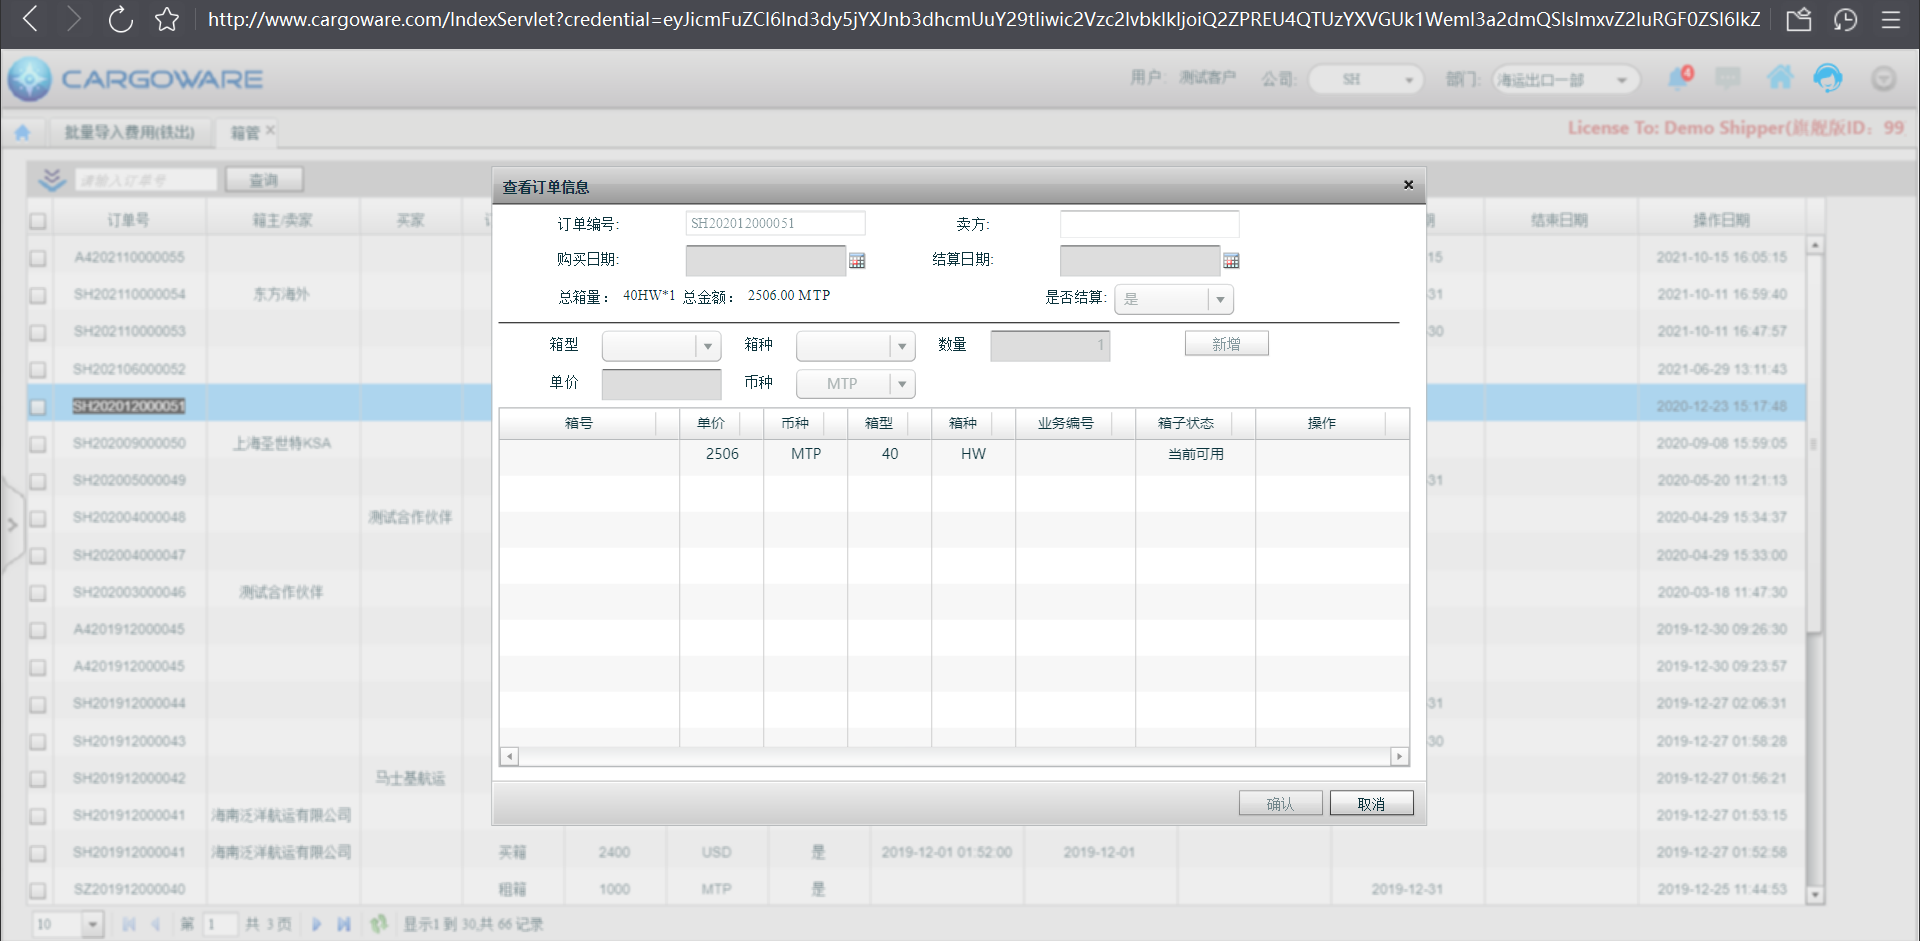Click the browser refresh icon
This screenshot has width=1920, height=941.
coord(120,19)
